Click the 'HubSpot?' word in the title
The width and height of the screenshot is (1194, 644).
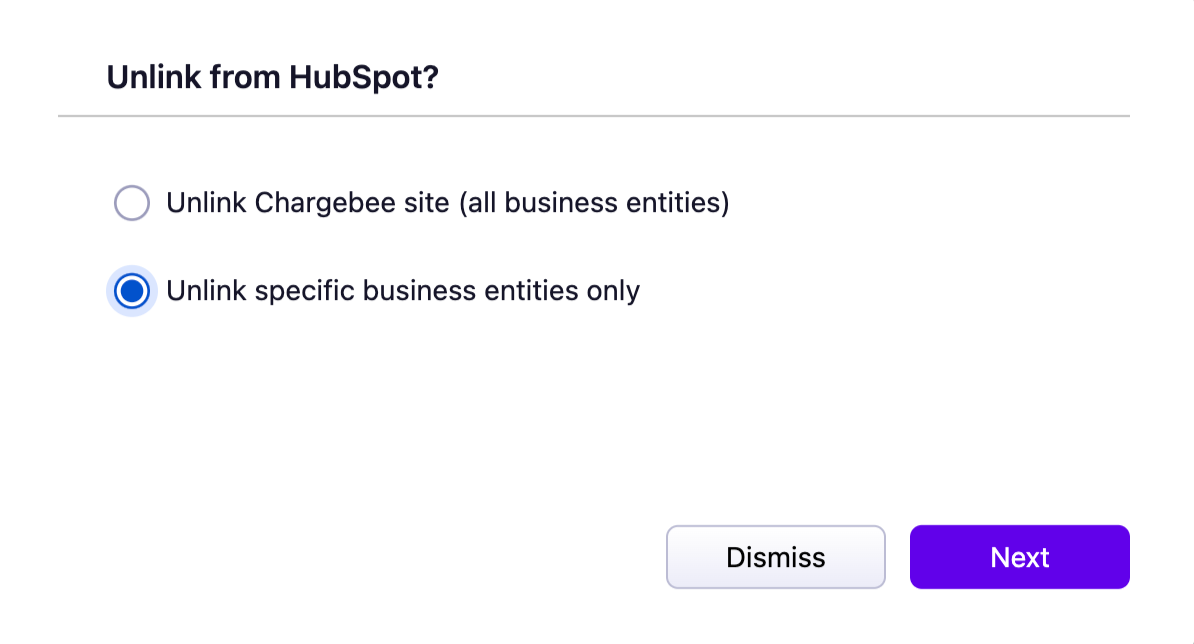(364, 77)
